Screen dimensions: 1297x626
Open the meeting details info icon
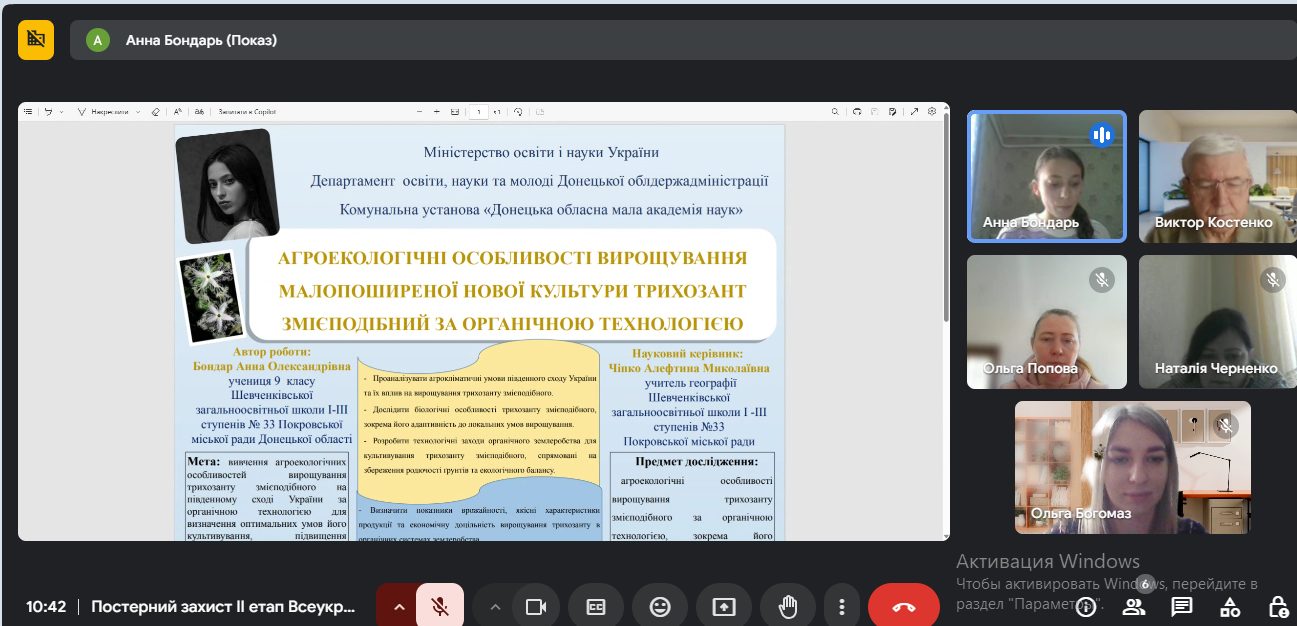coord(1086,606)
